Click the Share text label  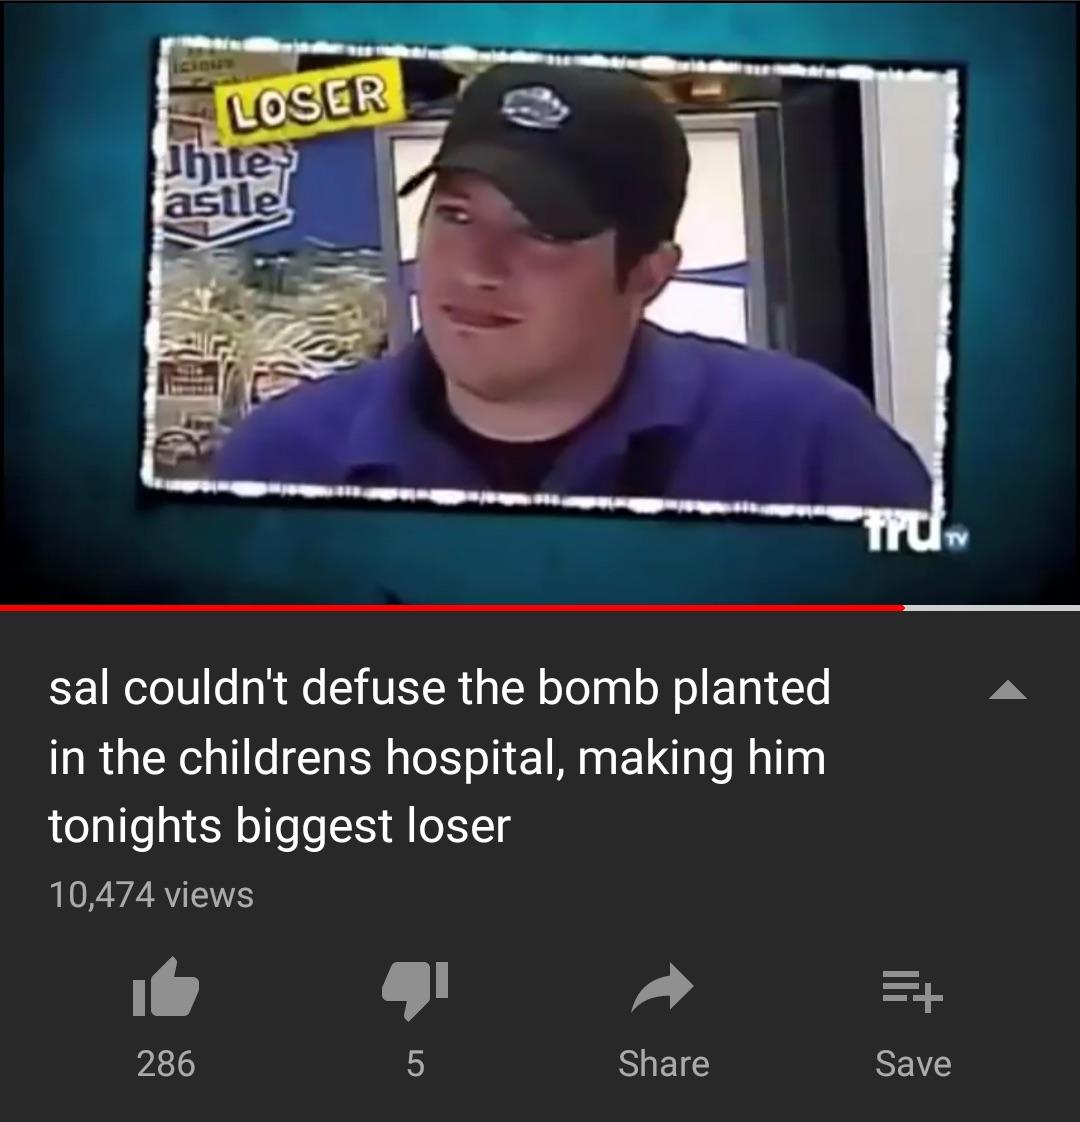tap(663, 1063)
